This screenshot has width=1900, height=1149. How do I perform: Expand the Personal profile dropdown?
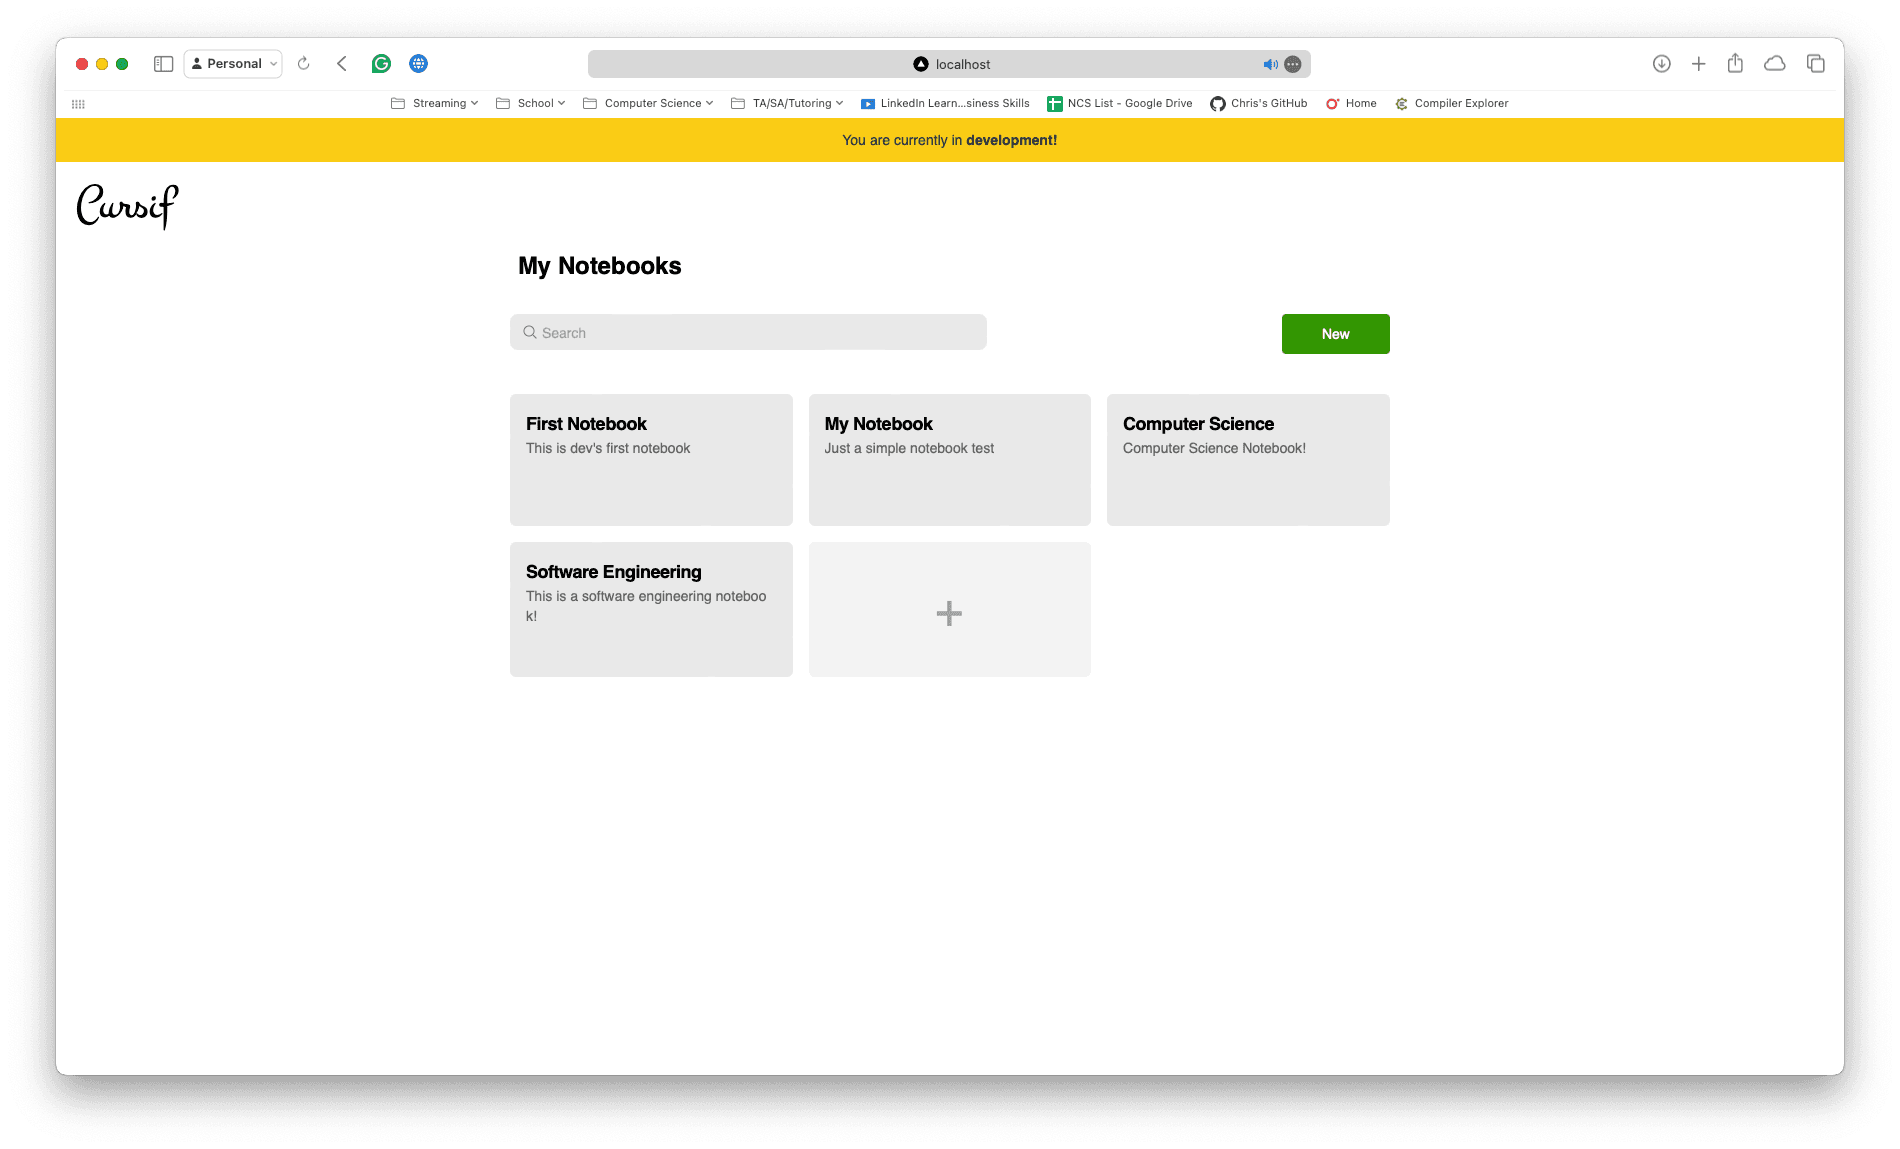233,64
